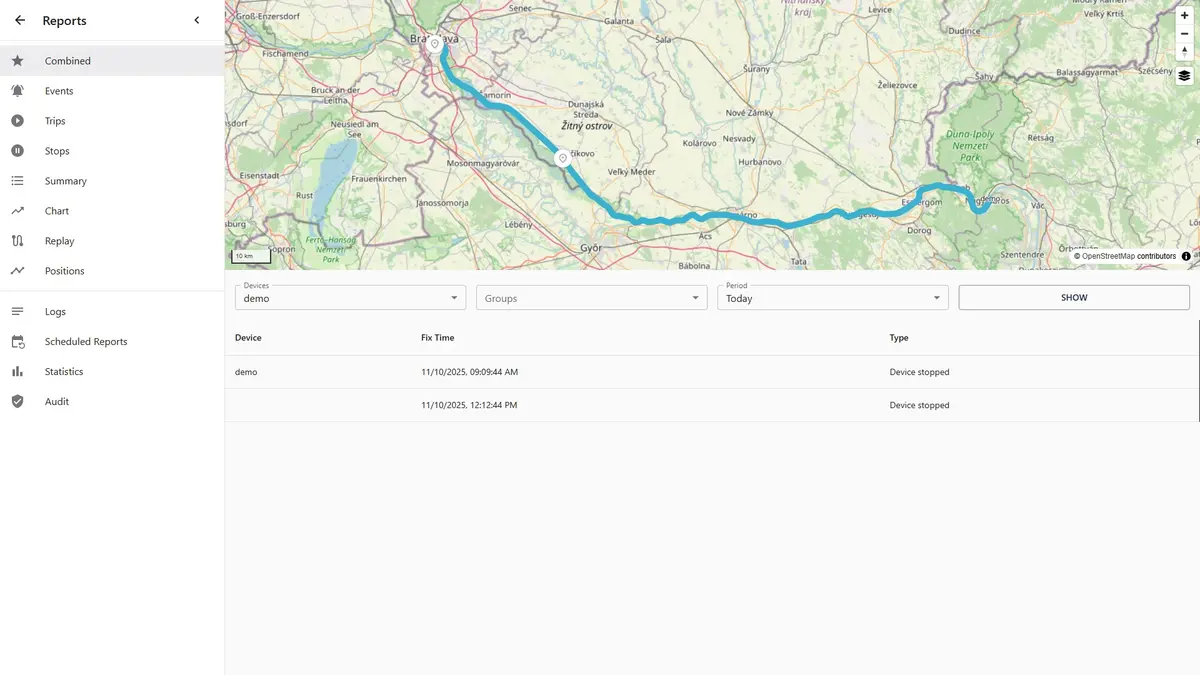Screen dimensions: 1200x675
Task: Select the star icon for Combined report
Action: click(x=16, y=60)
